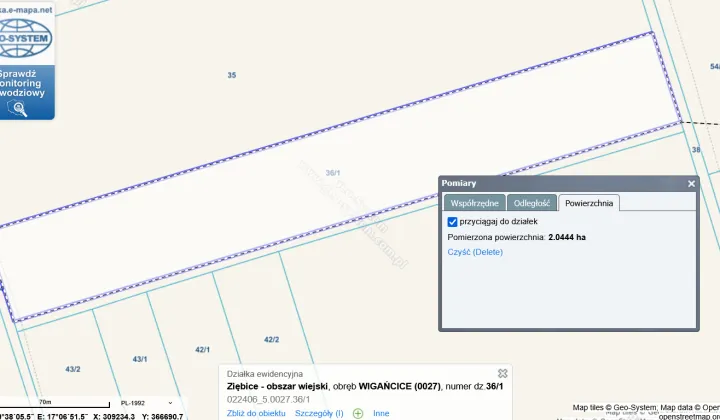The width and height of the screenshot is (720, 420).
Task: Select parcel label 38 on map
Action: [x=696, y=150]
